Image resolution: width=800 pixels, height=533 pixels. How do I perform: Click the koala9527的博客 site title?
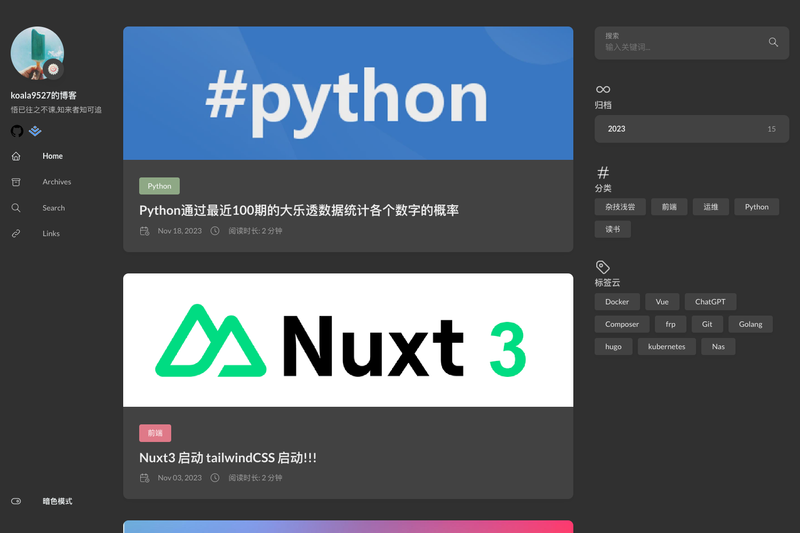pos(43,95)
